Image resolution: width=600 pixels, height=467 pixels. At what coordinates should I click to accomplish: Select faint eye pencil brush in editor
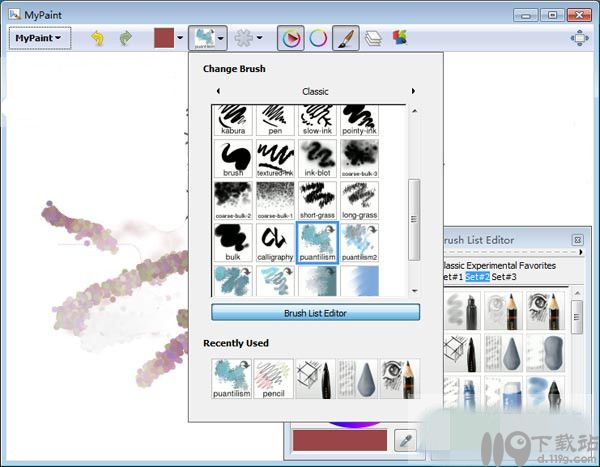pos(503,311)
